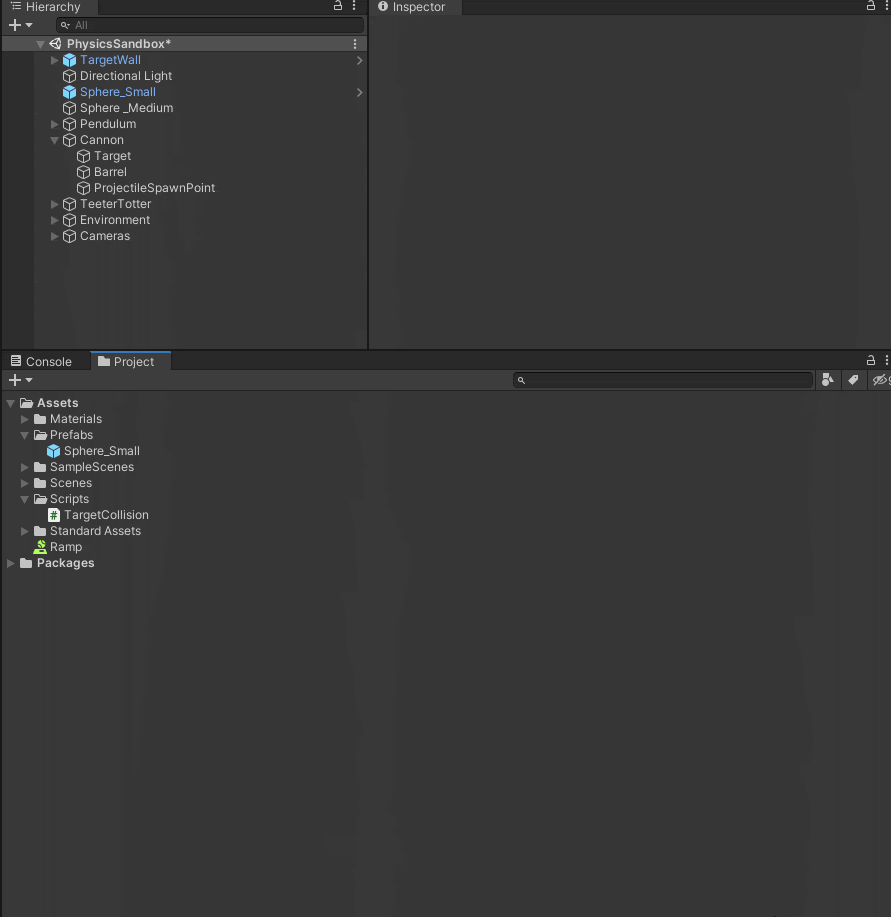891x917 pixels.
Task: Collapse the Cannon object in Hierarchy
Action: click(55, 140)
